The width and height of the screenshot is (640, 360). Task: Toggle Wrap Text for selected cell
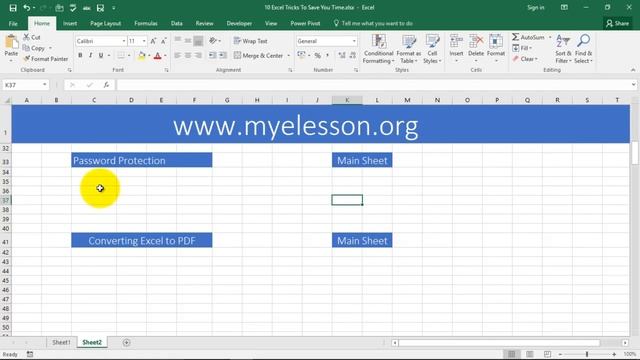point(251,41)
